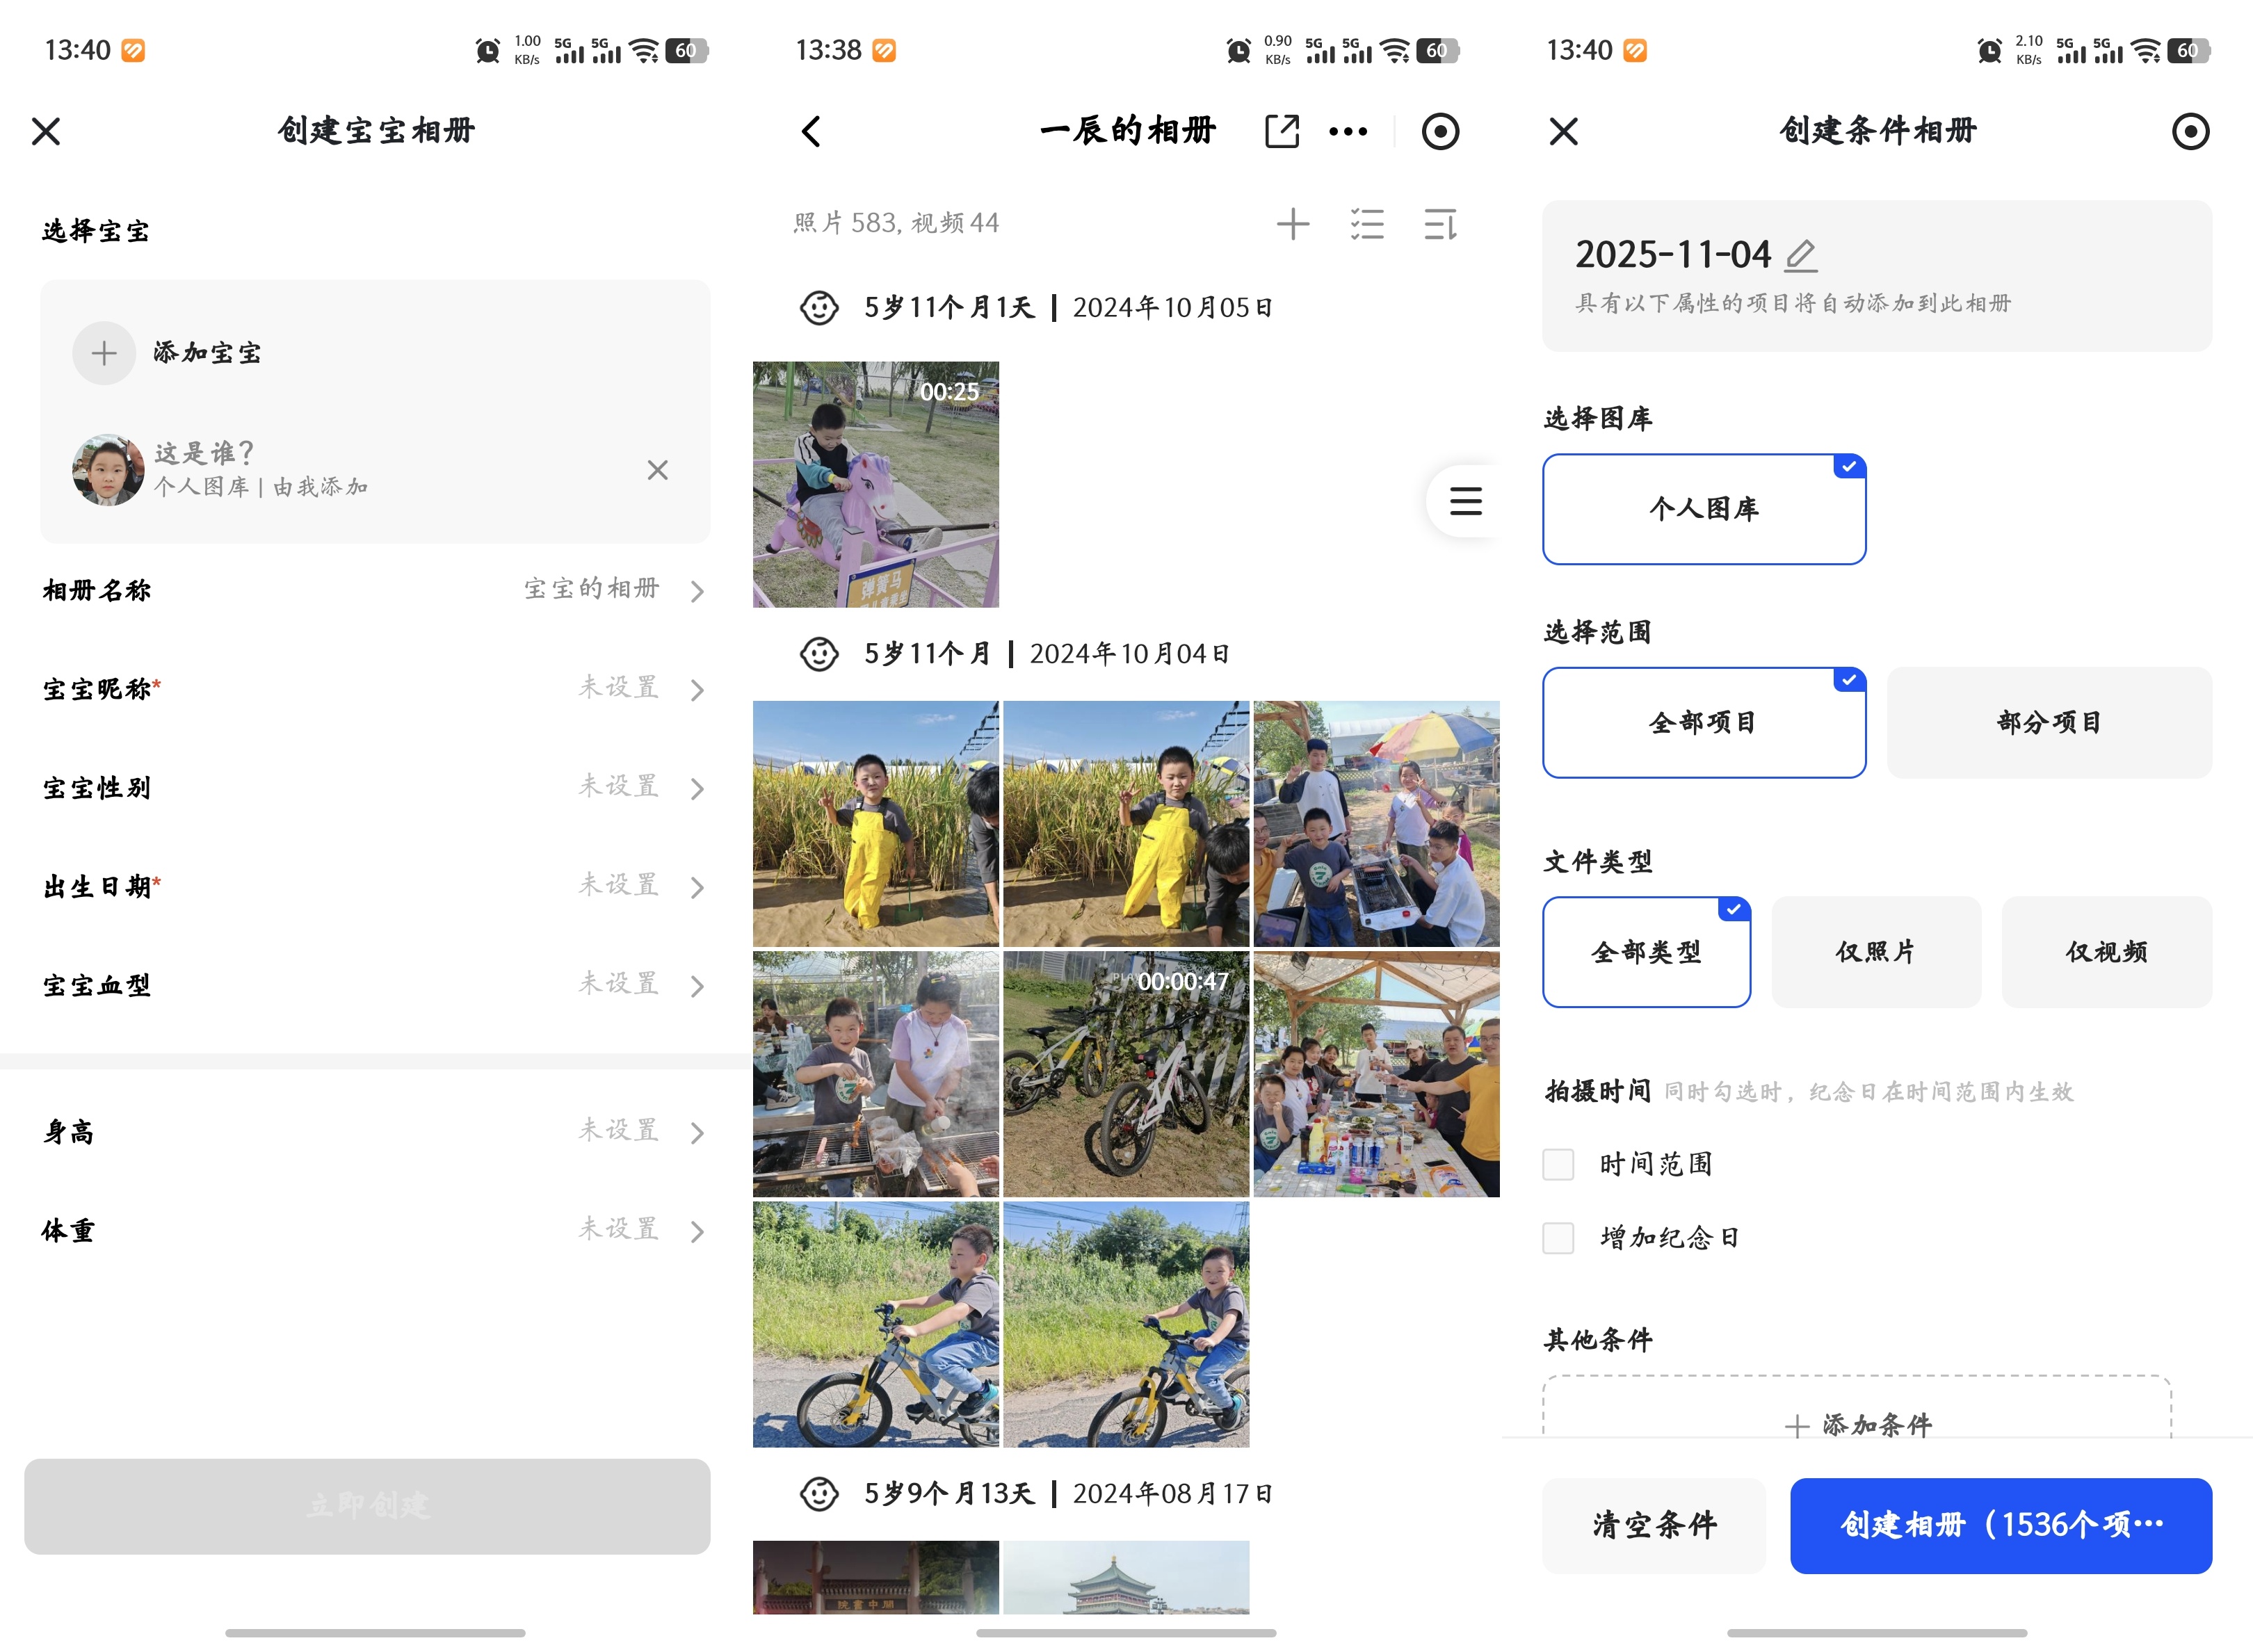Check the 增加纪念日 checkbox
2253x1652 pixels.
[1558, 1238]
